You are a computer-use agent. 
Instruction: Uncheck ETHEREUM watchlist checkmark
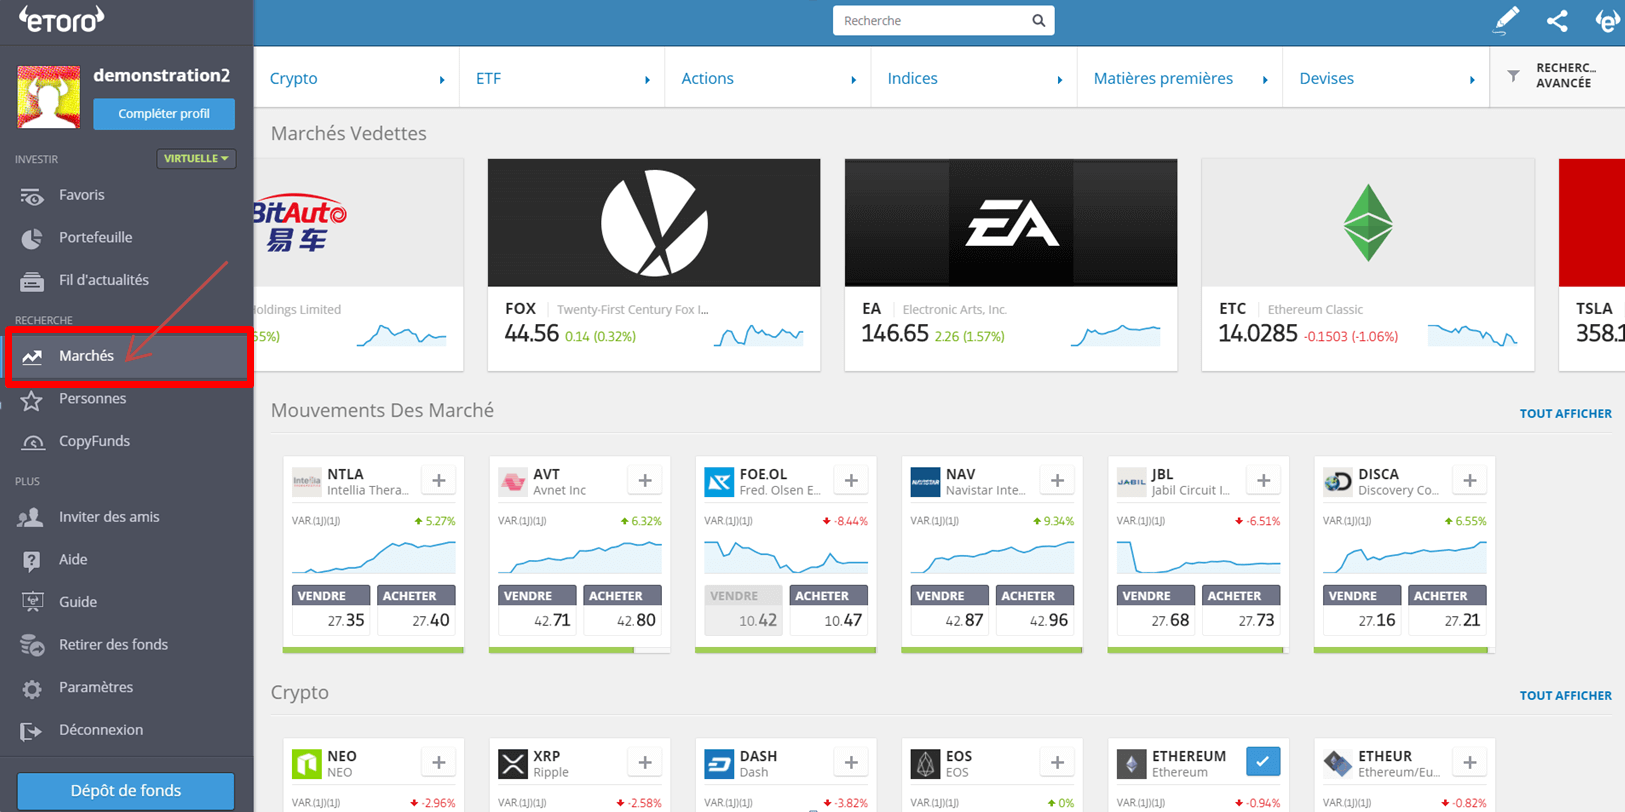coord(1263,762)
